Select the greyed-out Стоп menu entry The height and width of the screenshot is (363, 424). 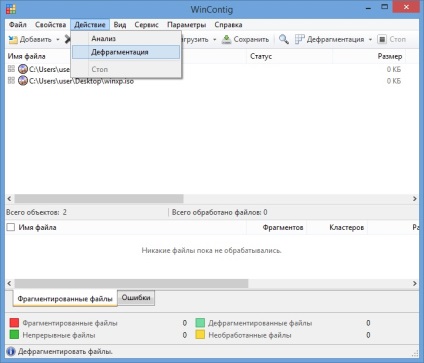[x=126, y=69]
